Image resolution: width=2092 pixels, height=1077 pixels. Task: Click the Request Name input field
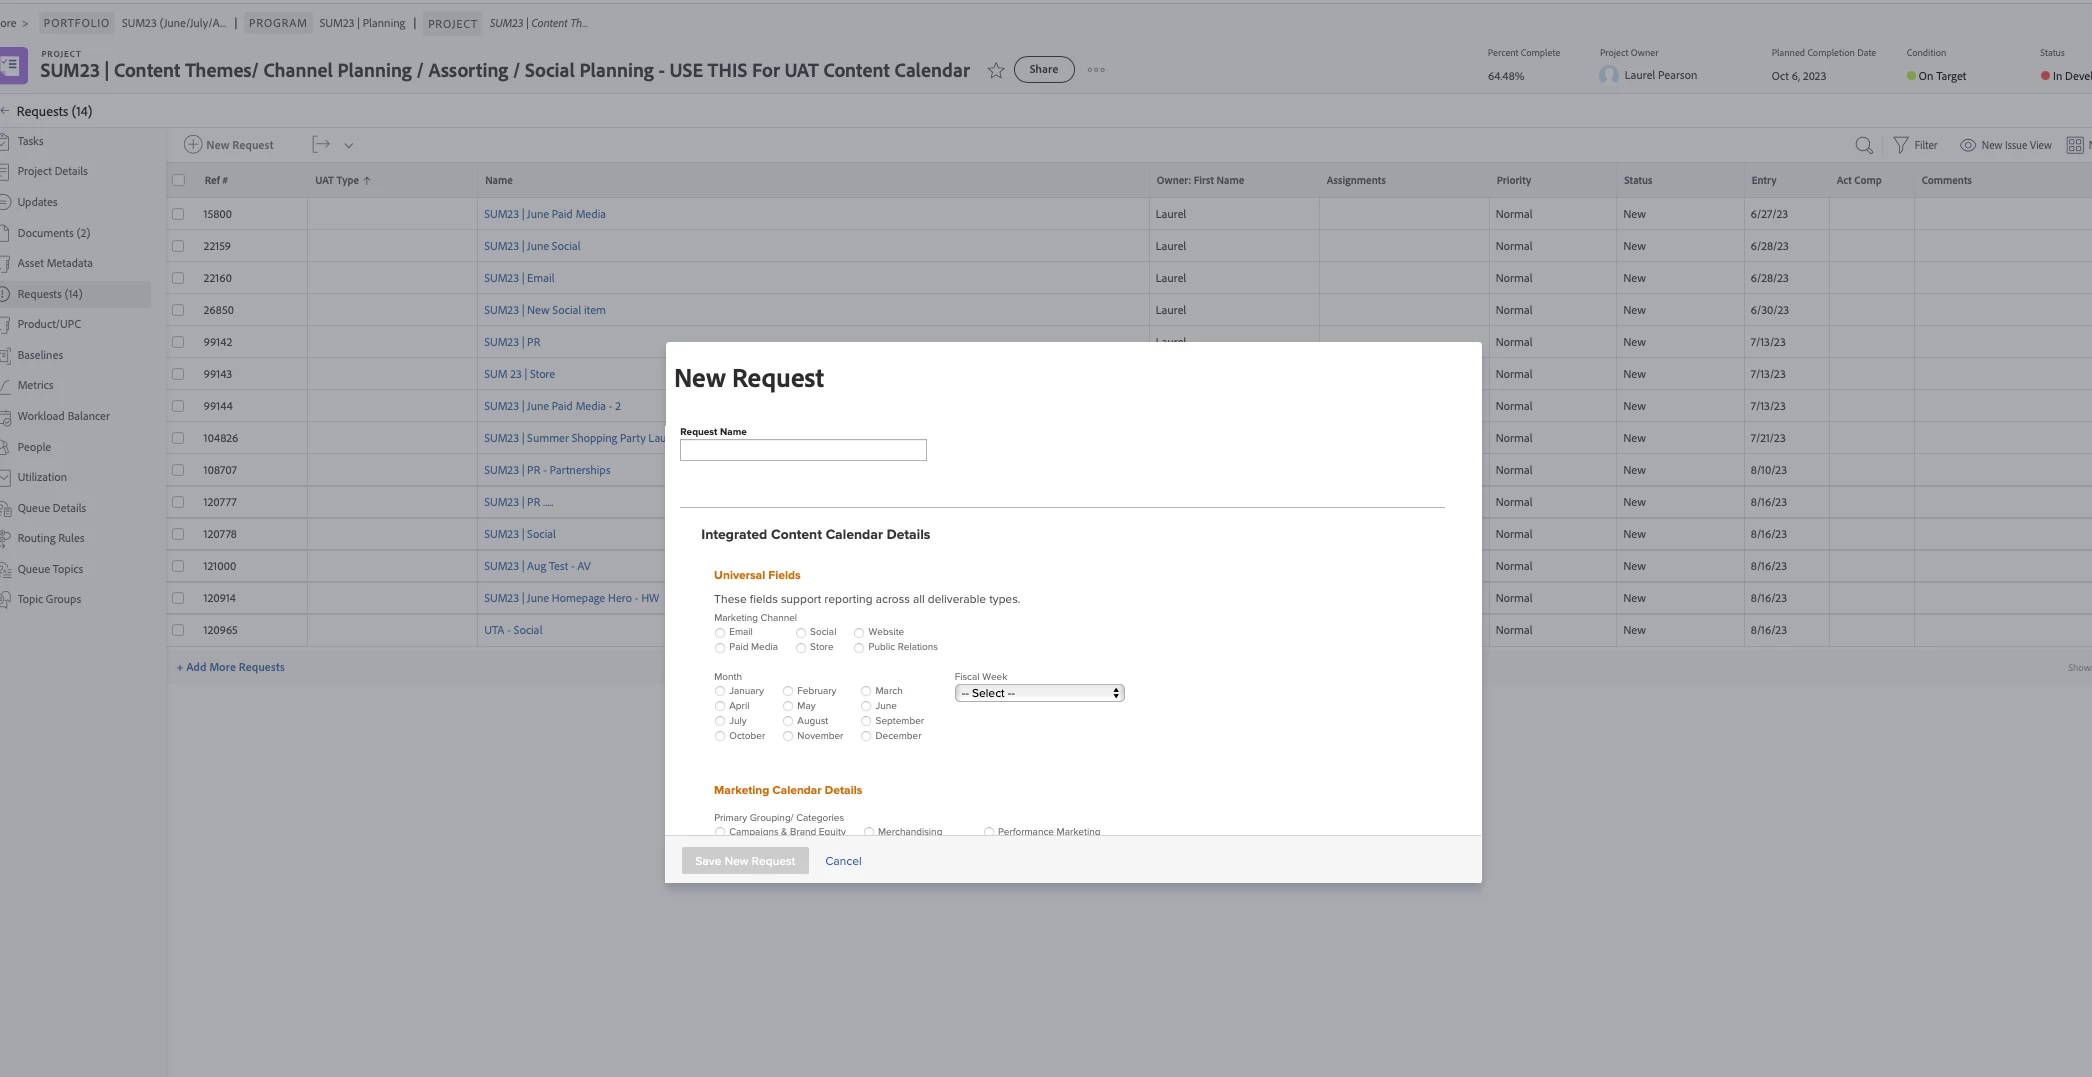point(803,450)
